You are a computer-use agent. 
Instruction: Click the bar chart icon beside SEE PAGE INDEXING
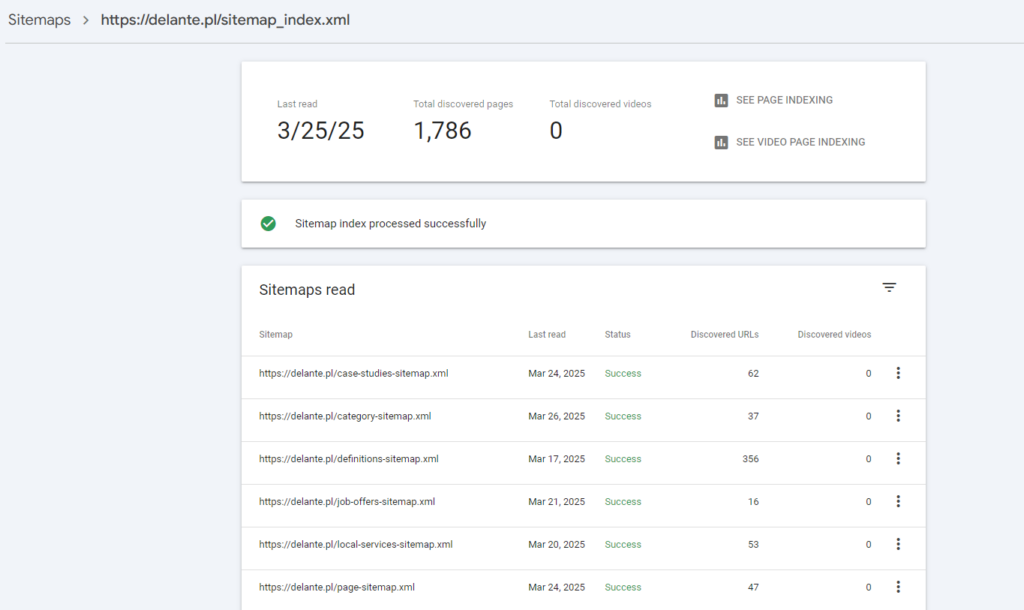tap(721, 100)
